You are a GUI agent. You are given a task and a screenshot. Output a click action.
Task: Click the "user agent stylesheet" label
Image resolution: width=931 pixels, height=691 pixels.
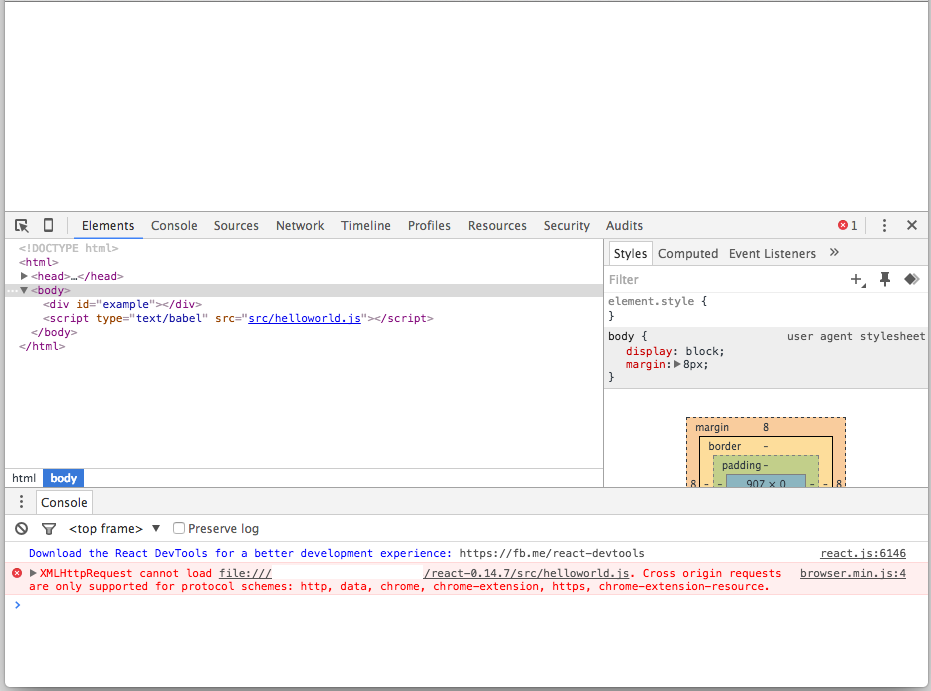pyautogui.click(x=856, y=336)
